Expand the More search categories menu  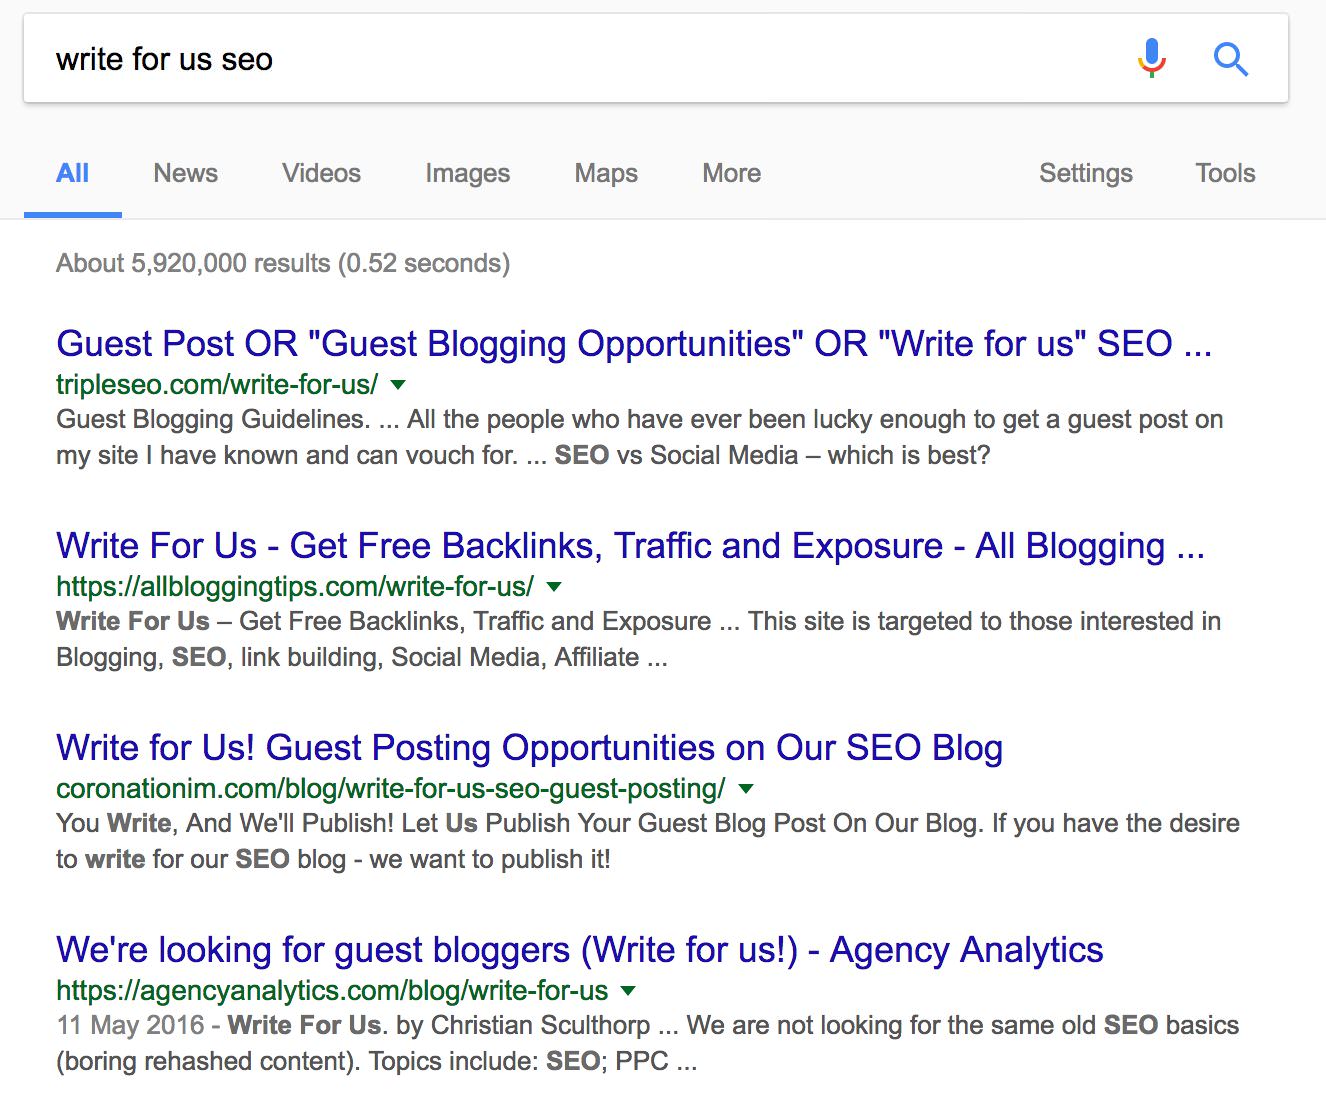731,173
